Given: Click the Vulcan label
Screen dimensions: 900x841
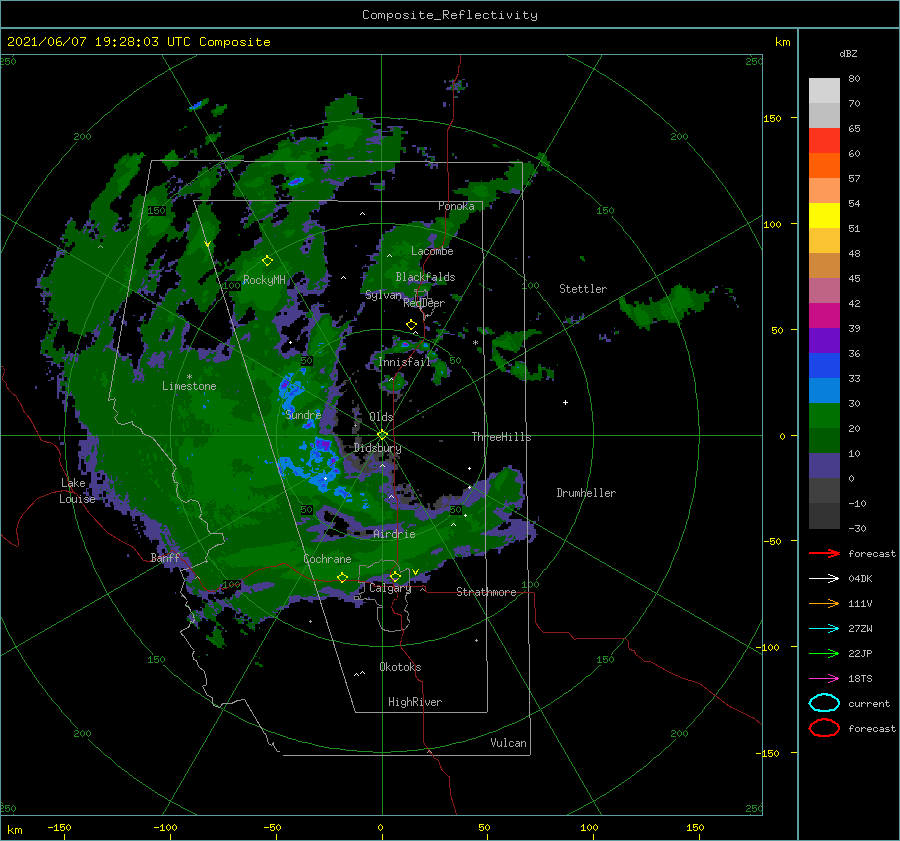Looking at the screenshot, I should [509, 743].
